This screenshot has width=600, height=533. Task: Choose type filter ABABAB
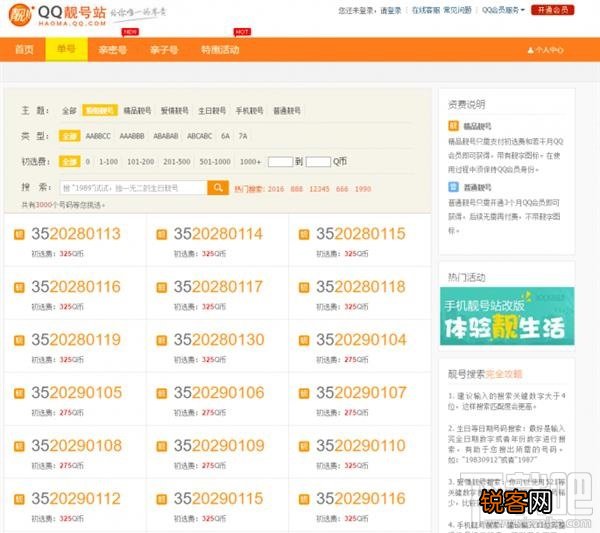tap(166, 136)
